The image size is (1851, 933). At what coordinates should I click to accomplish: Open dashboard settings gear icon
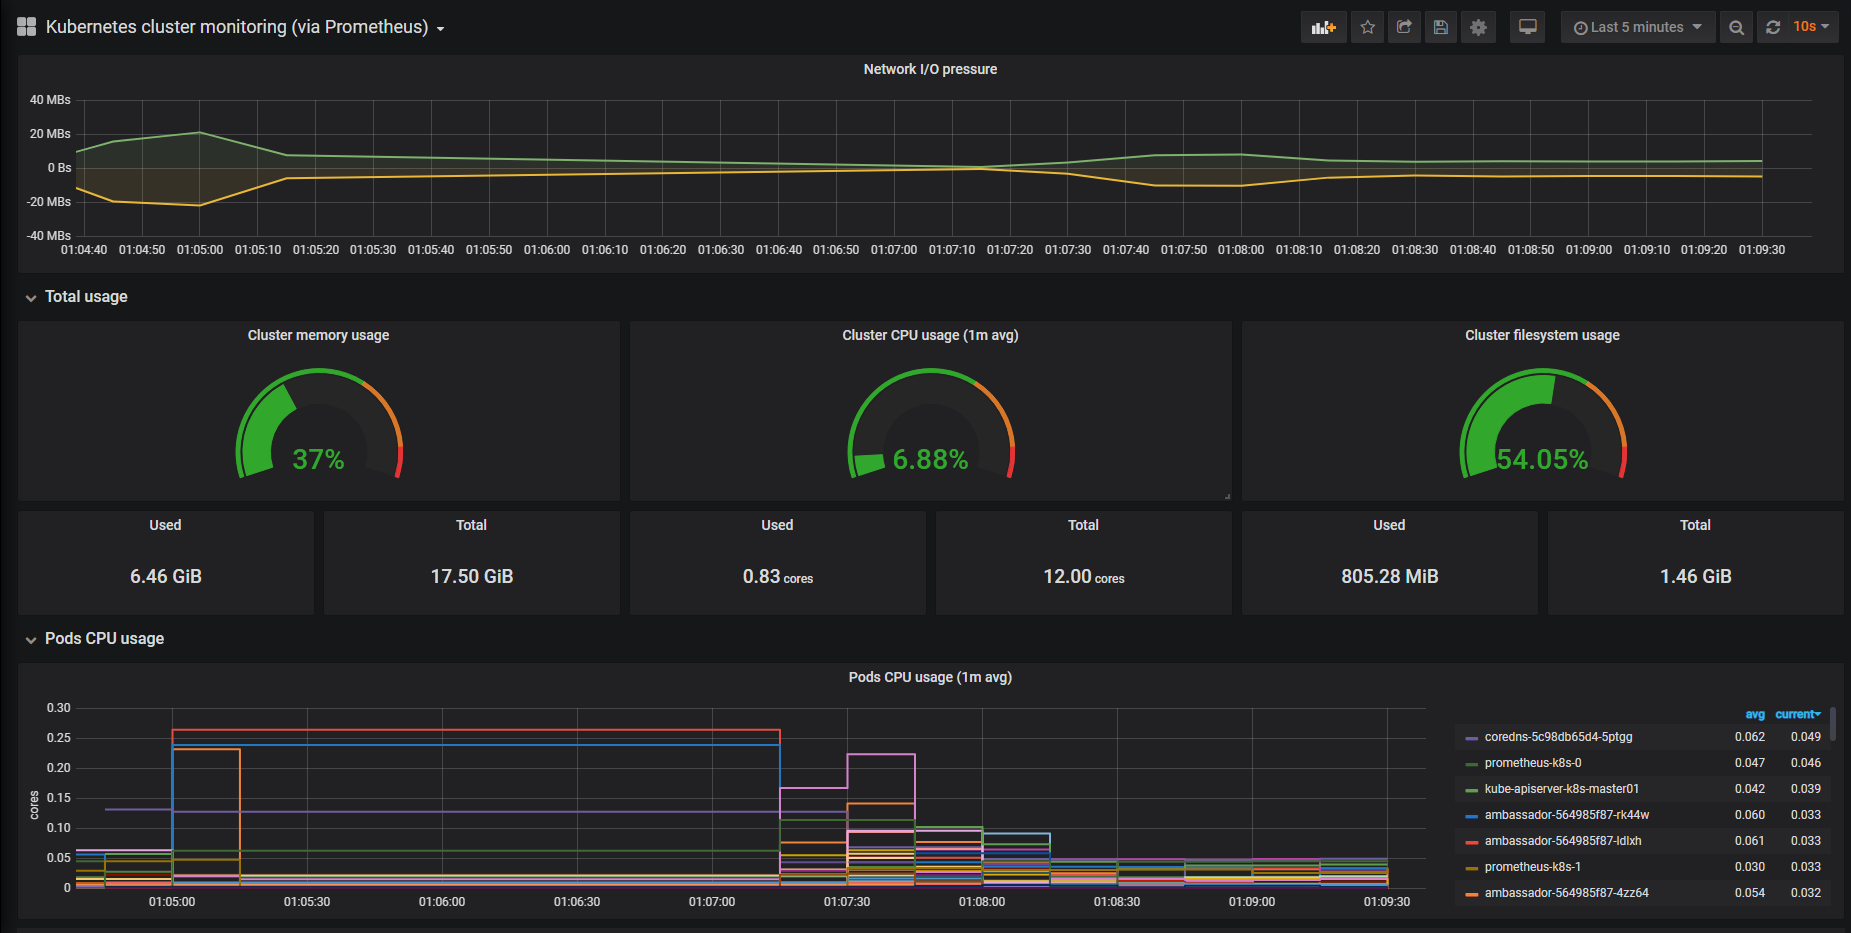tap(1478, 27)
